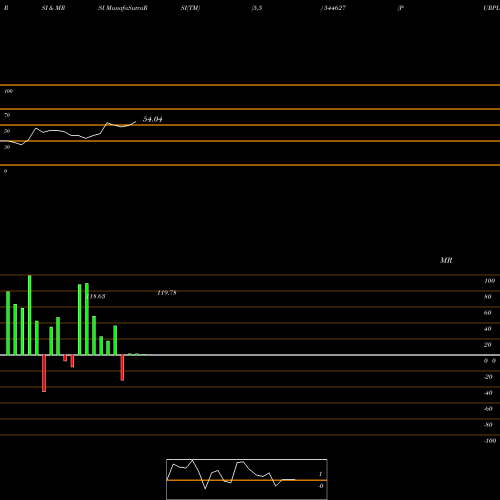Click the 80 label on MR axis
The image size is (500, 500).
[488, 297]
